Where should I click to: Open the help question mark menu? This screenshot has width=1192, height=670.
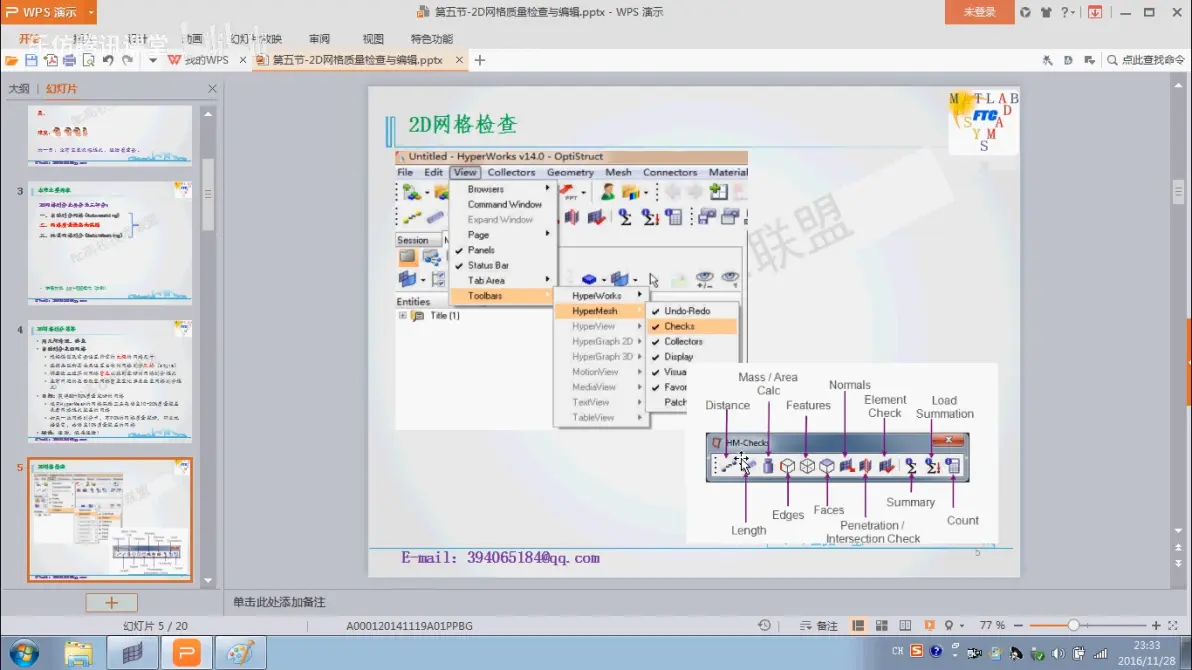(1068, 12)
